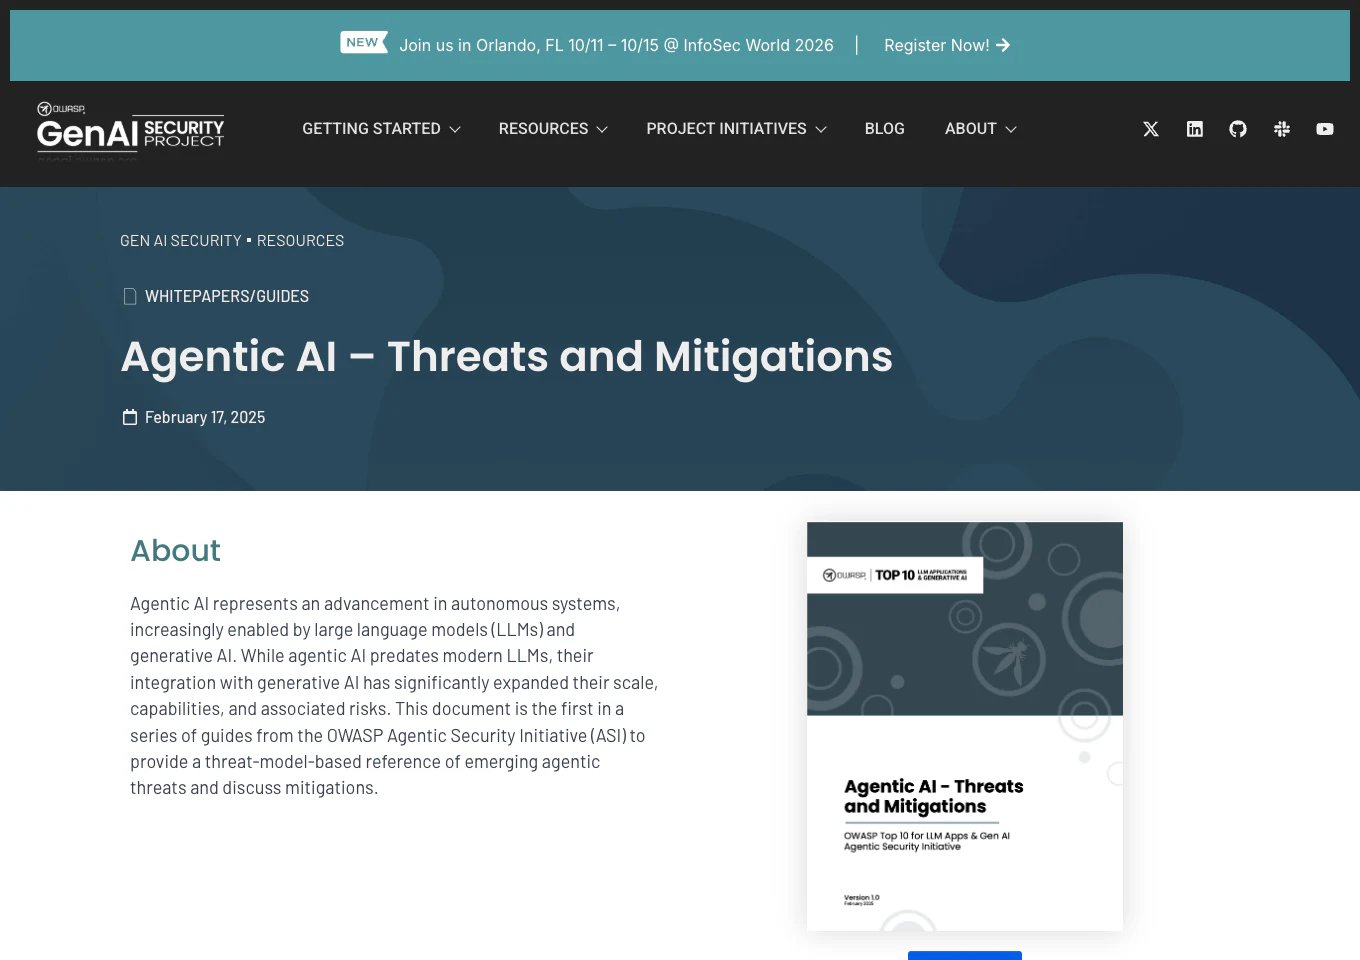1360x960 pixels.
Task: Open the Agentic AI document cover thumbnail
Action: 965,726
